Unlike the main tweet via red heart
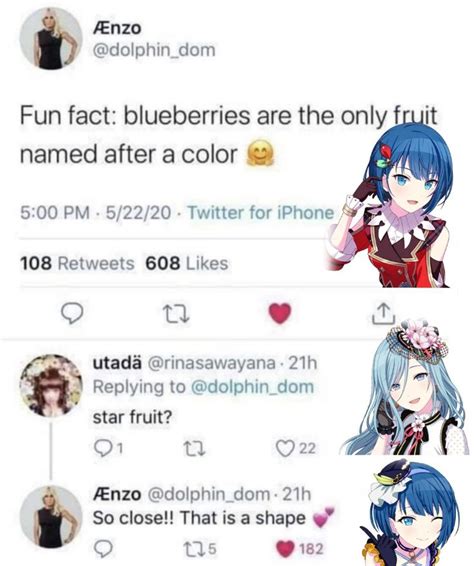This screenshot has height=566, width=474. [280, 313]
